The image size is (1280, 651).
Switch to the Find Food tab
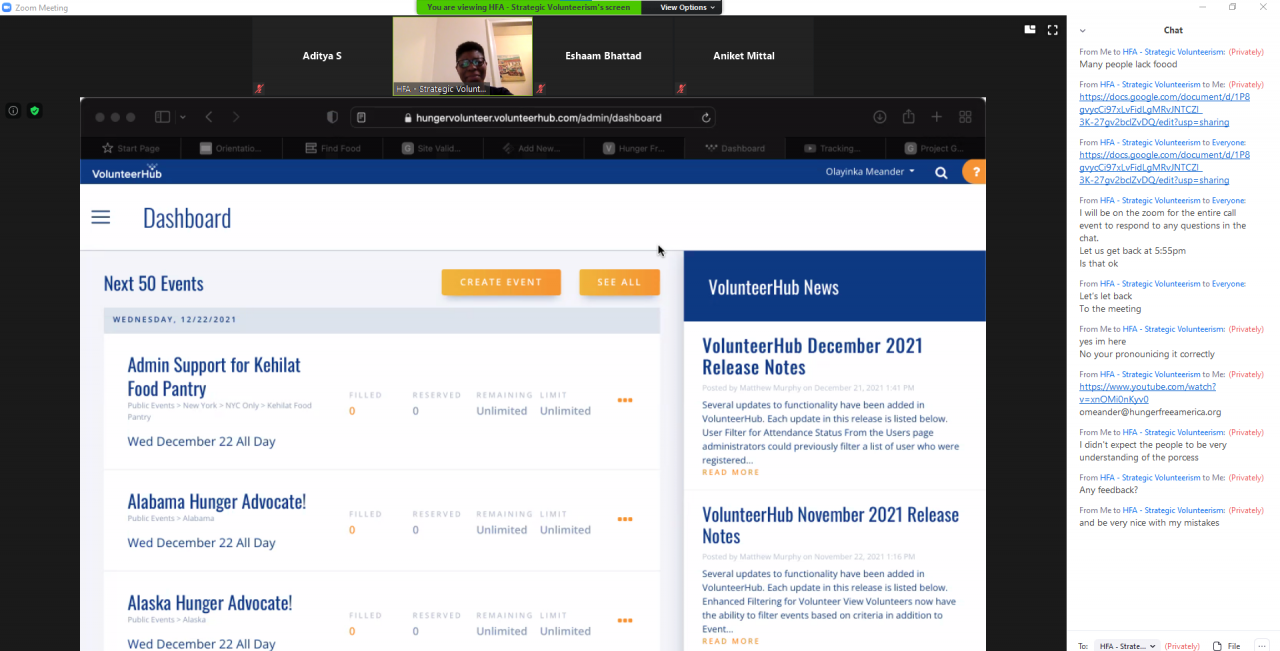332,148
